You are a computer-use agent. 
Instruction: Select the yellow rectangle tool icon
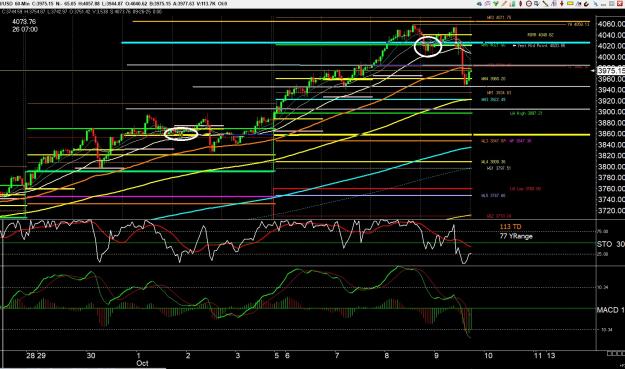coord(570,4)
